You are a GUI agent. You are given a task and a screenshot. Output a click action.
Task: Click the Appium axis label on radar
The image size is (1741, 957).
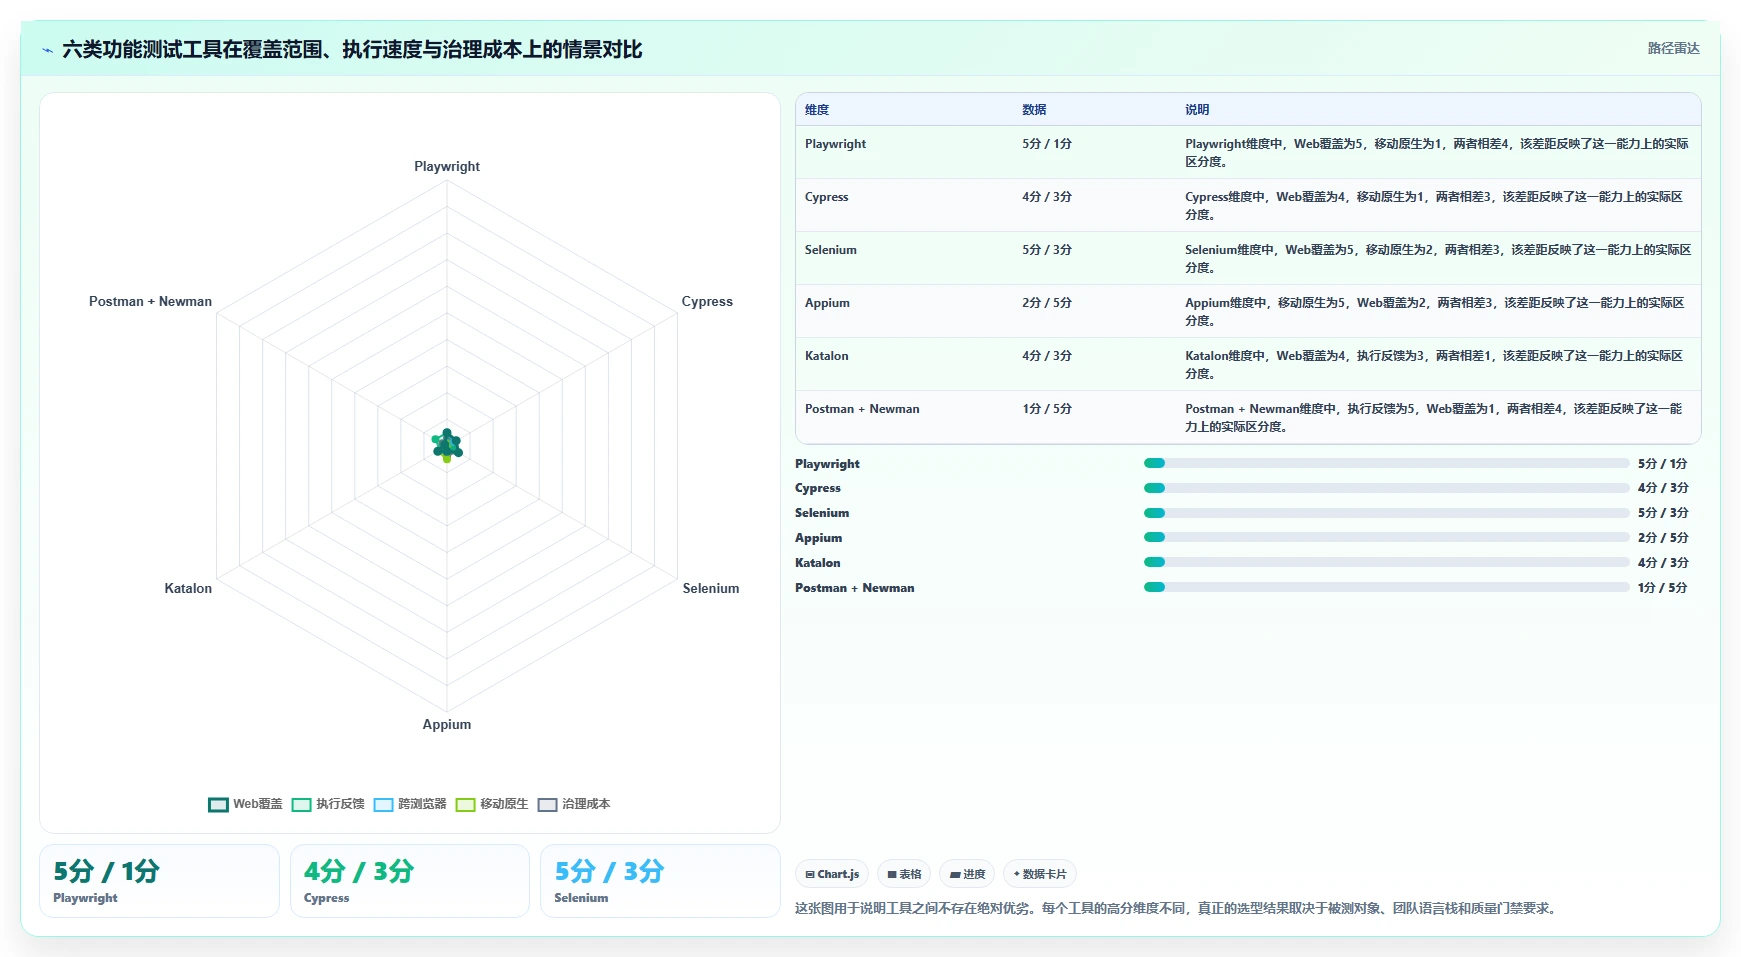tap(446, 725)
